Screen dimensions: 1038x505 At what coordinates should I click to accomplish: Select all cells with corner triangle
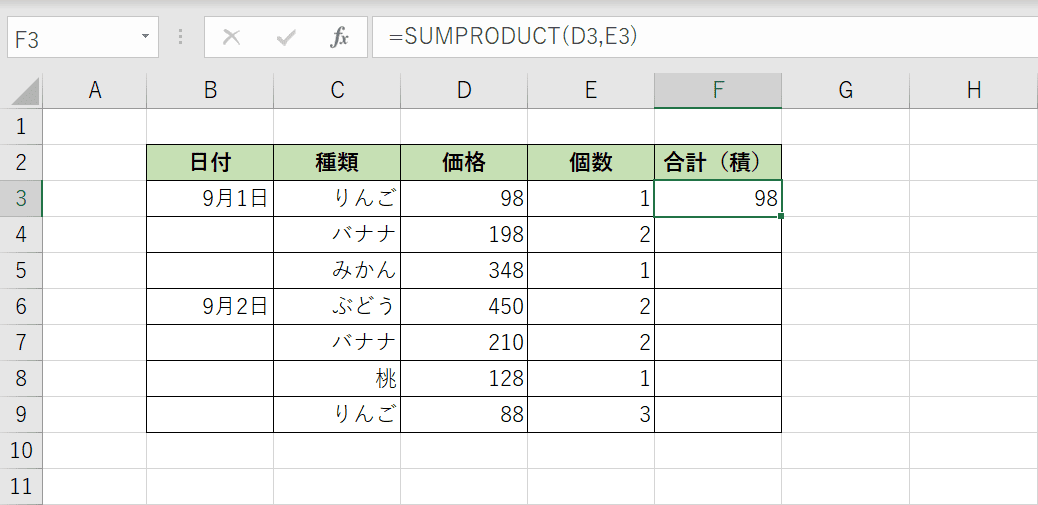click(26, 91)
